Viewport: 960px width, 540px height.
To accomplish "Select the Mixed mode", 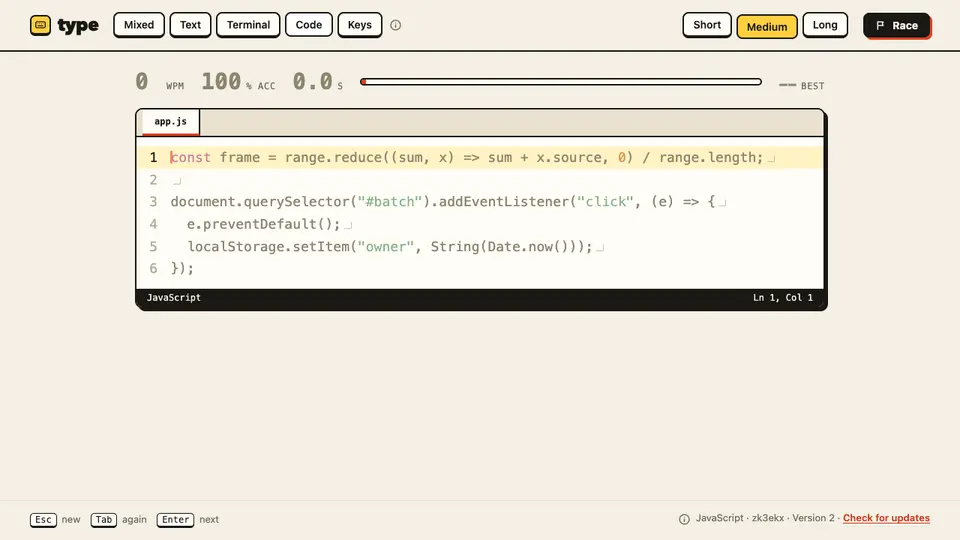I will click(x=139, y=25).
